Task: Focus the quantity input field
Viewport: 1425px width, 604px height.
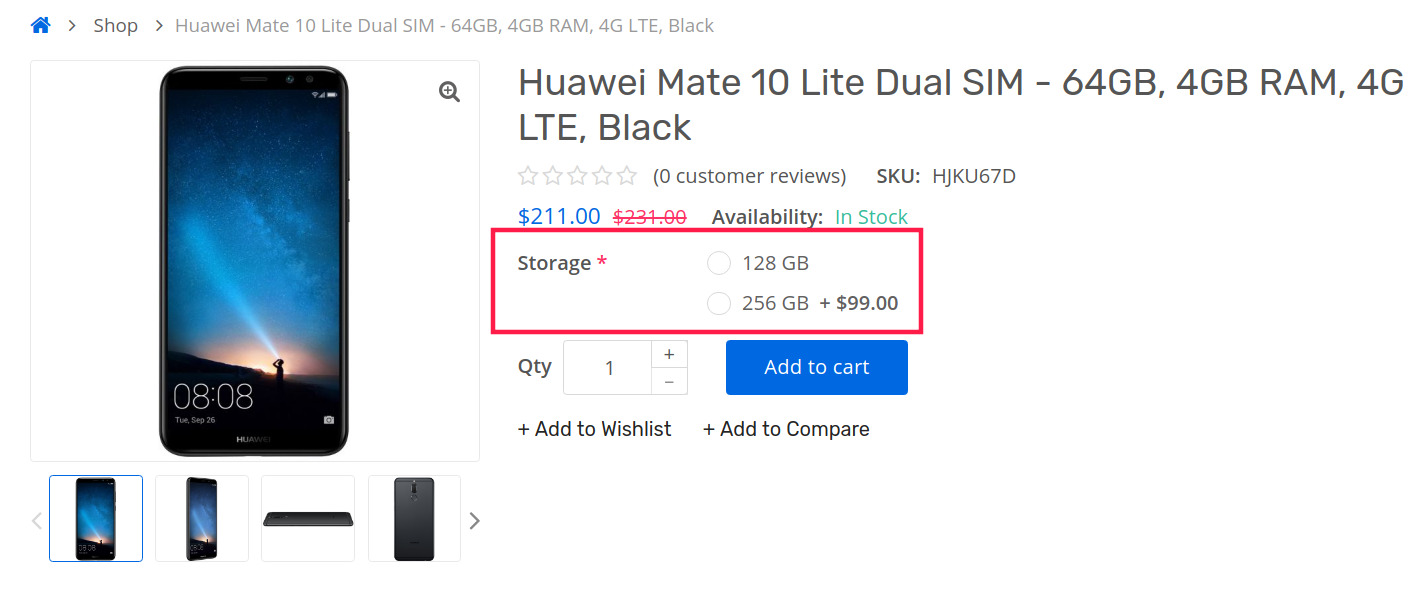Action: point(608,368)
